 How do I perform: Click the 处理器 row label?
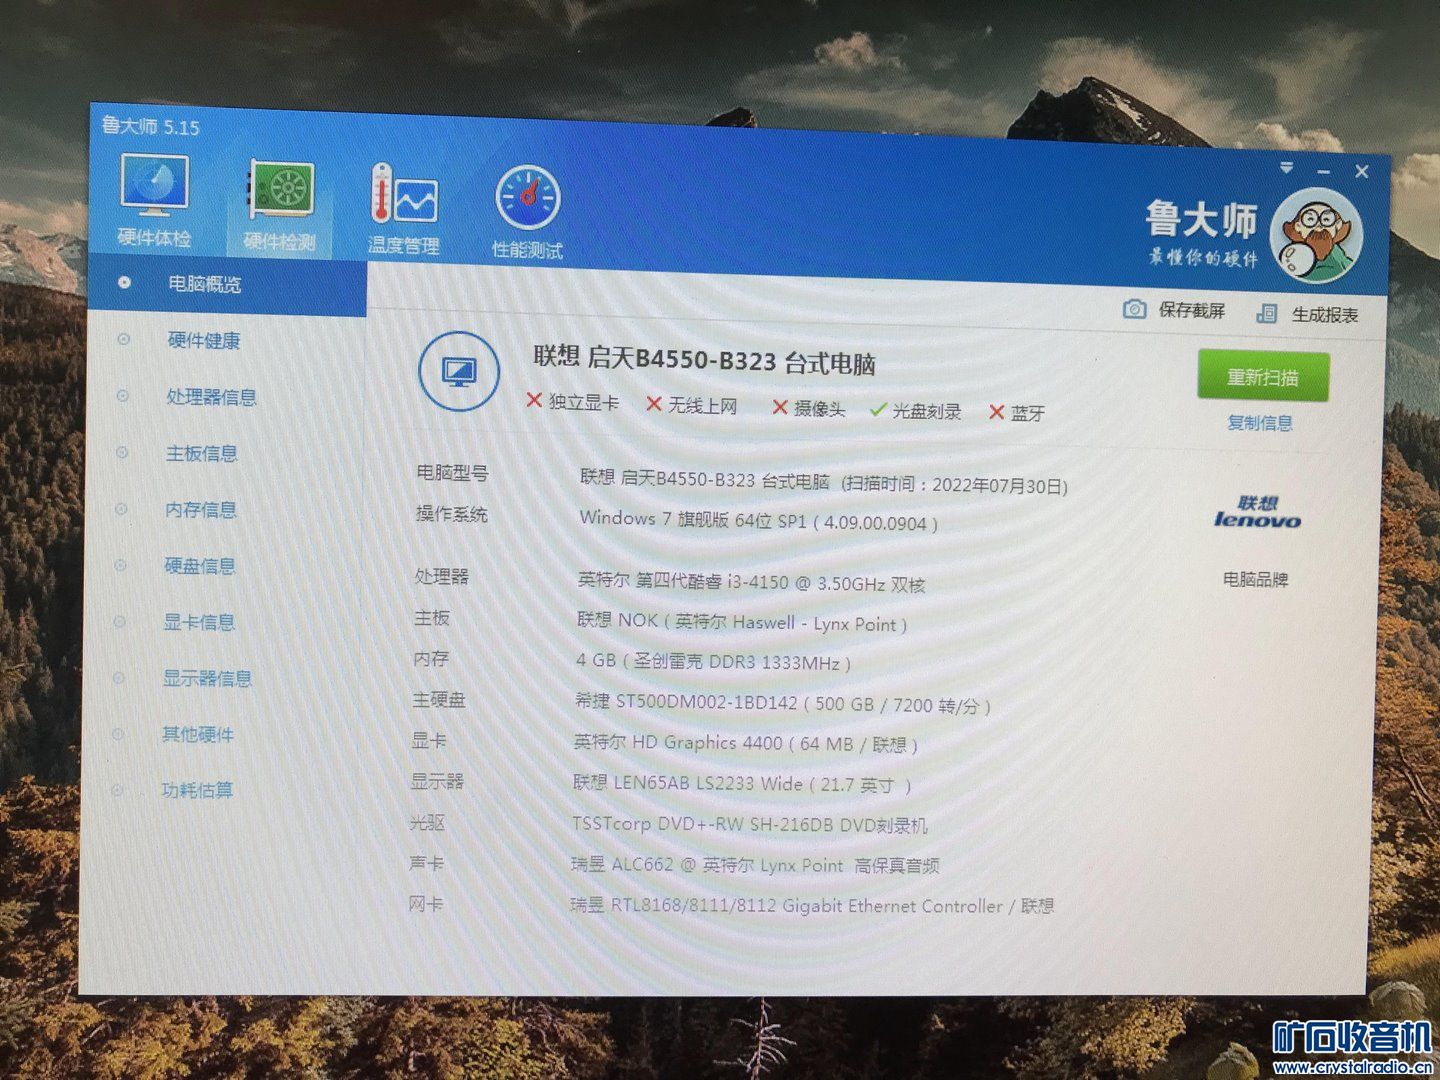click(441, 576)
